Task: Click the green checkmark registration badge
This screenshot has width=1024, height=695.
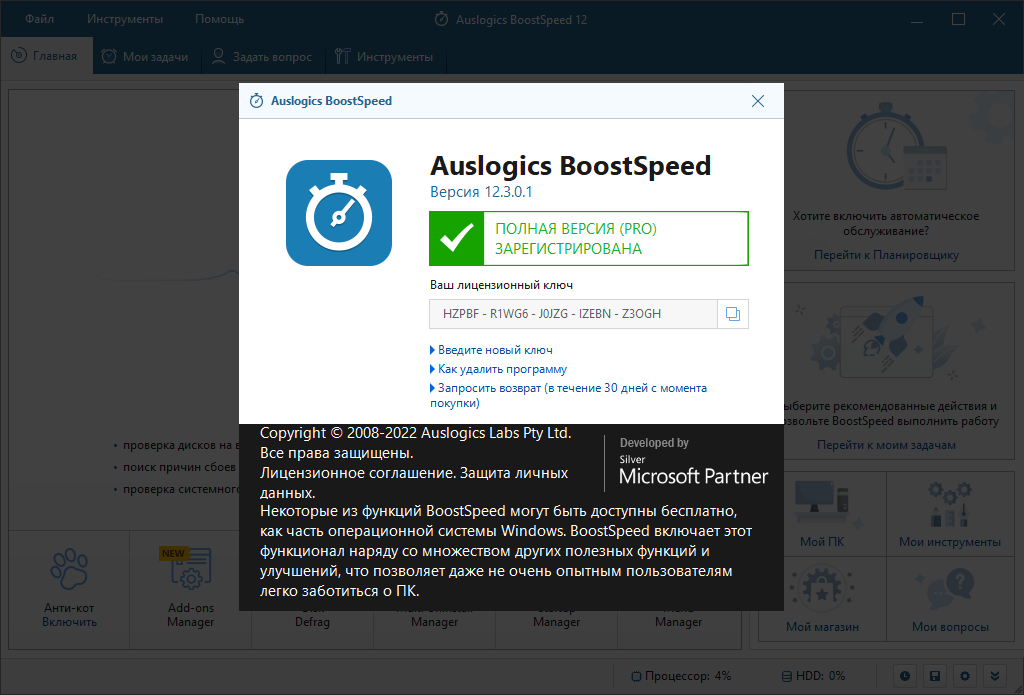Action: (456, 238)
